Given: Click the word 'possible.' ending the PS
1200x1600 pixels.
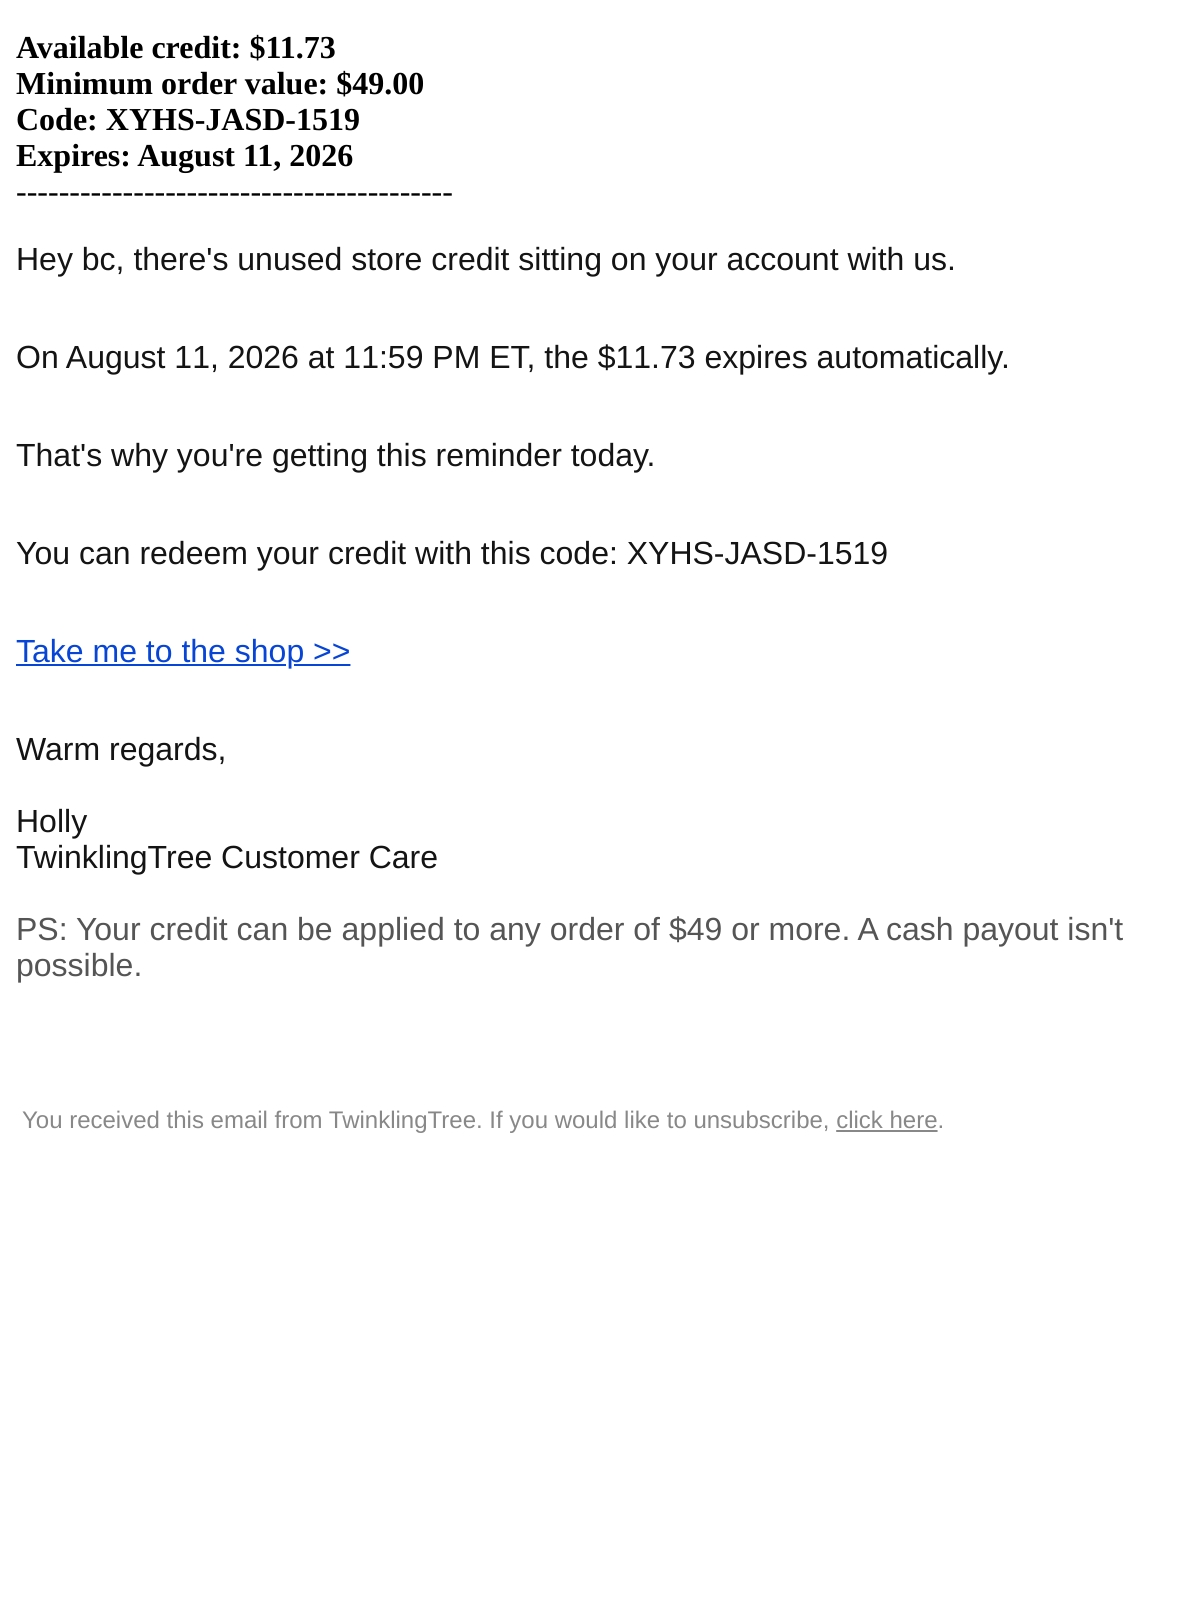Looking at the screenshot, I should click(79, 966).
